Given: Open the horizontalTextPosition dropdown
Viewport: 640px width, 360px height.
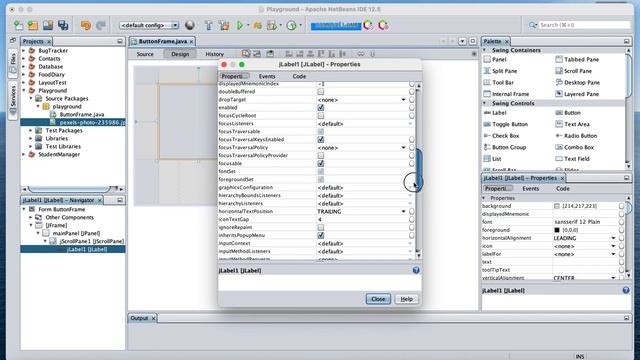Looking at the screenshot, I should [403, 211].
